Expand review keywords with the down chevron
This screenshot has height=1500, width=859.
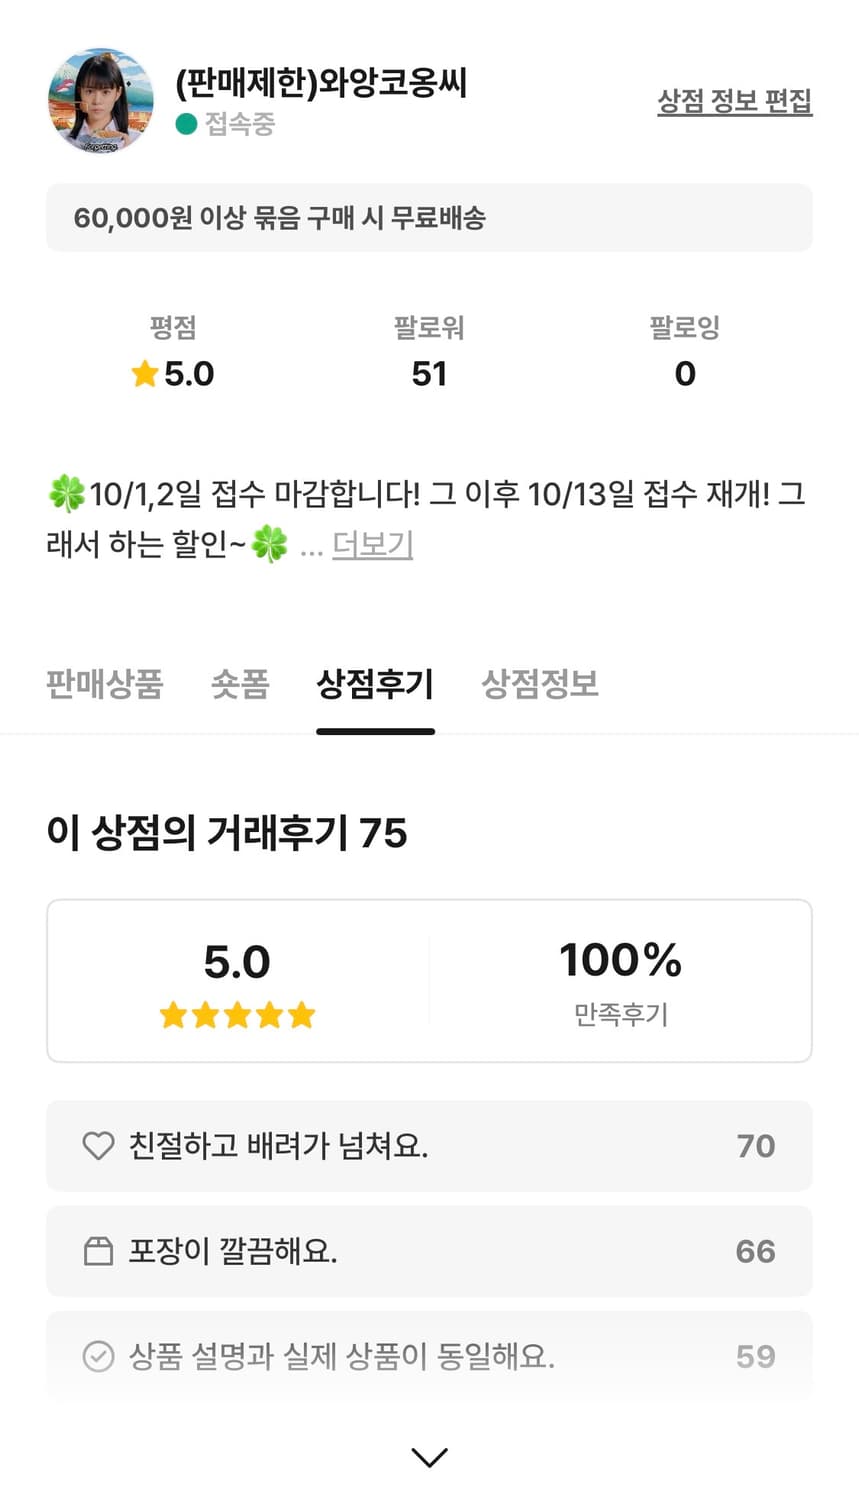[429, 1457]
